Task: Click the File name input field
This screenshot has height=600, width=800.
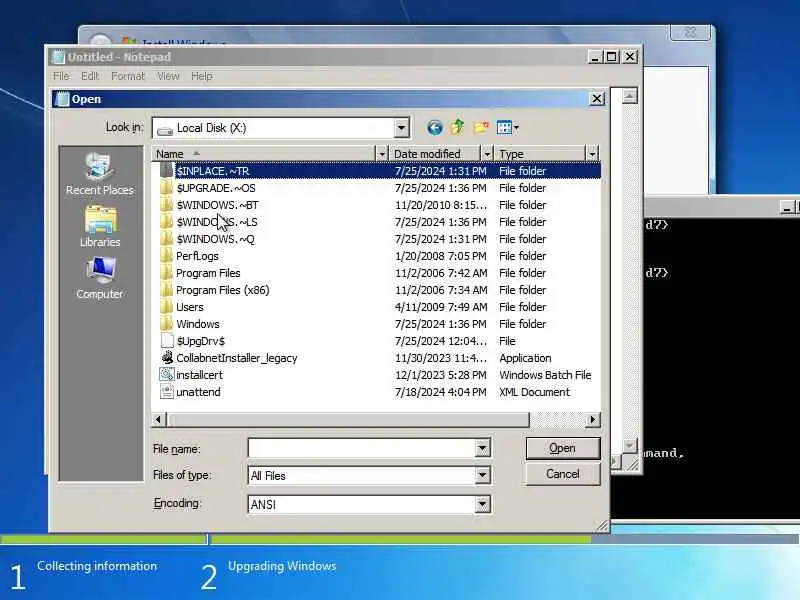Action: tap(362, 448)
